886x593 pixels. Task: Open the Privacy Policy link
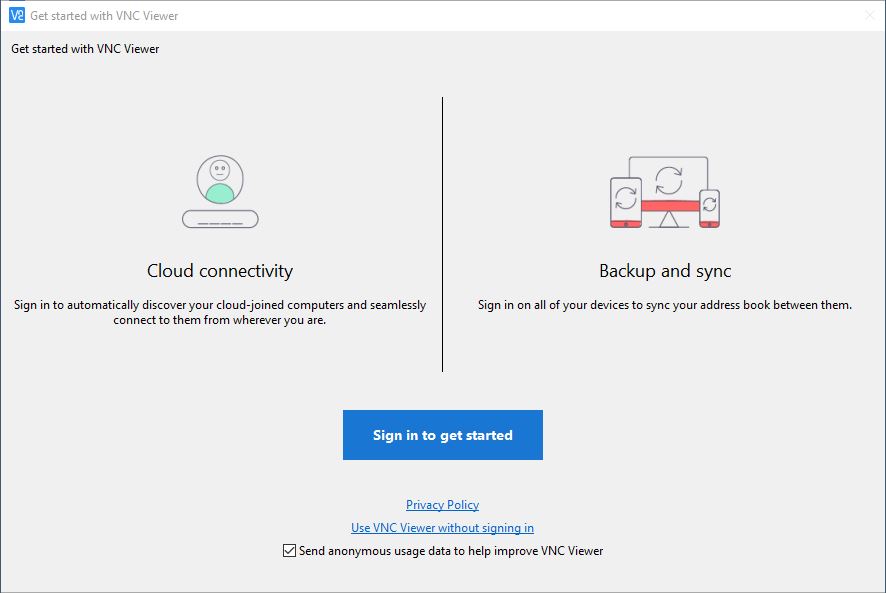click(x=442, y=504)
